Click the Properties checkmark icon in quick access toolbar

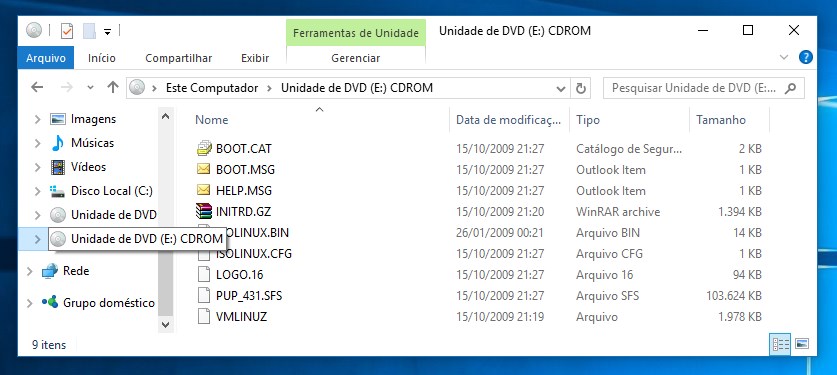(67, 31)
